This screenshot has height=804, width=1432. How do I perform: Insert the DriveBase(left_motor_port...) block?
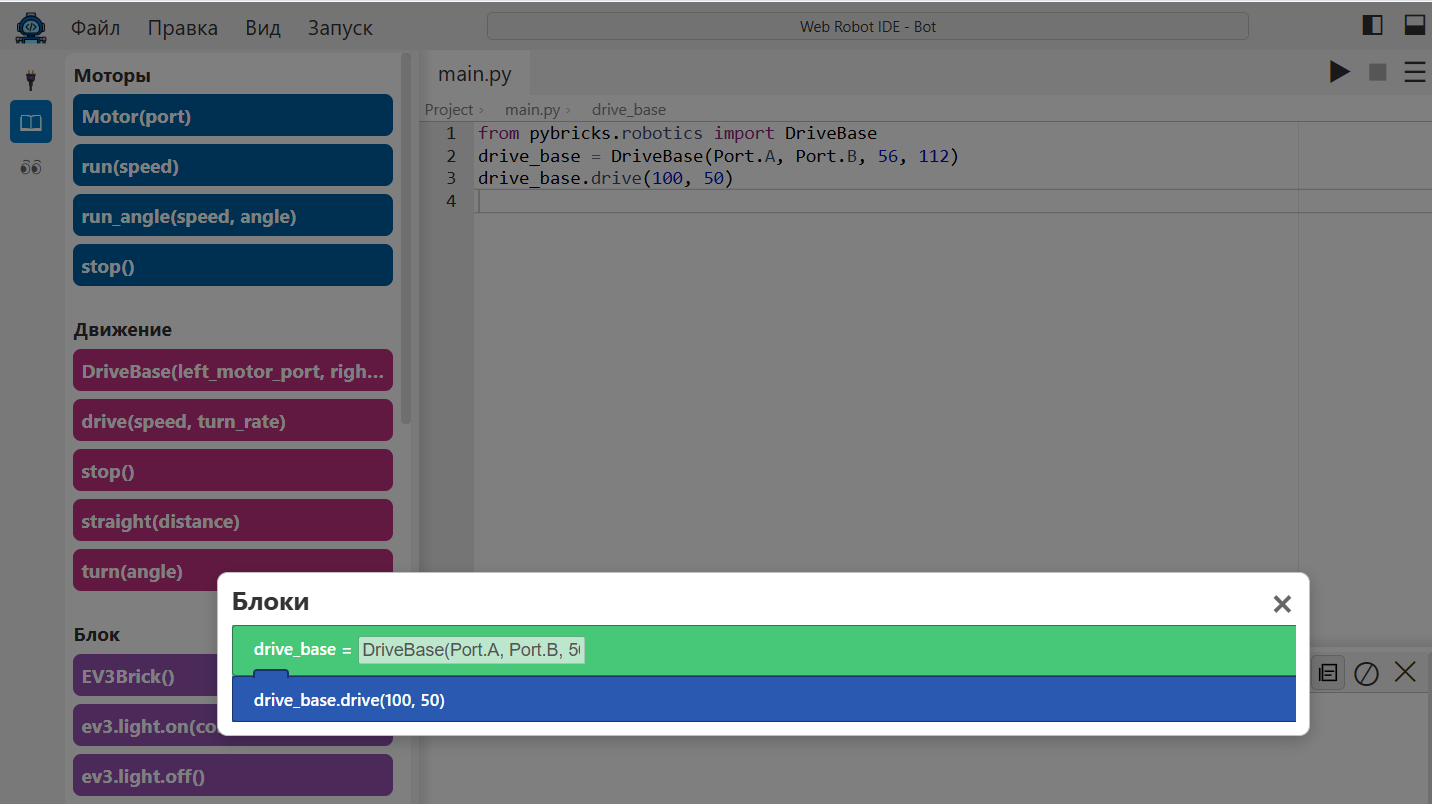coord(233,371)
